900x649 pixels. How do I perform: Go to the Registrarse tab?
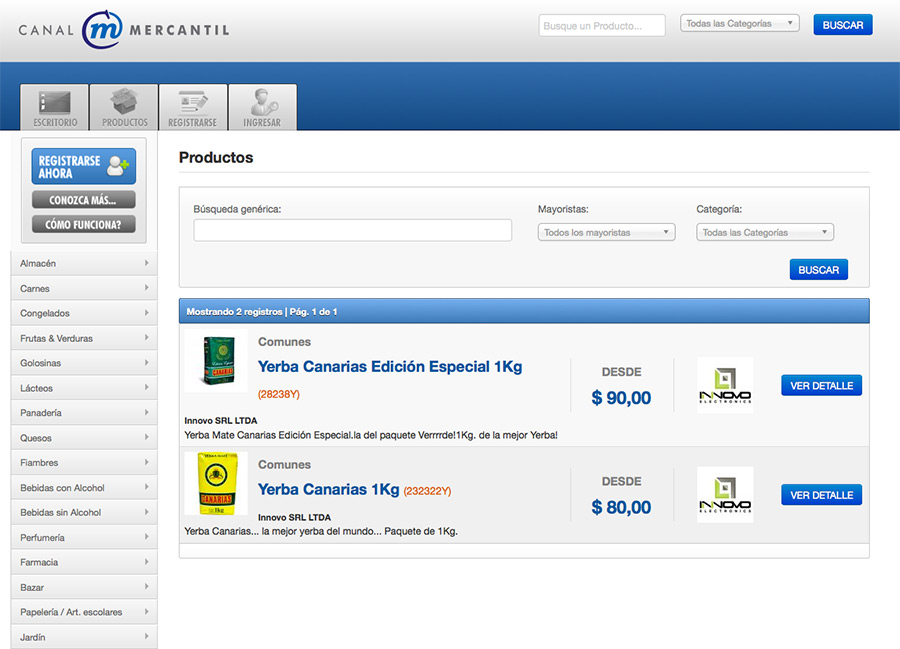point(193,107)
